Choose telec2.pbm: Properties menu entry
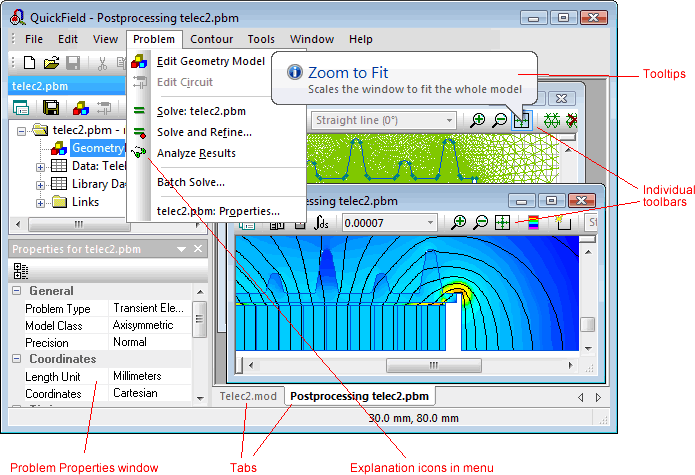Viewport: 695px width, 475px height. [216, 211]
